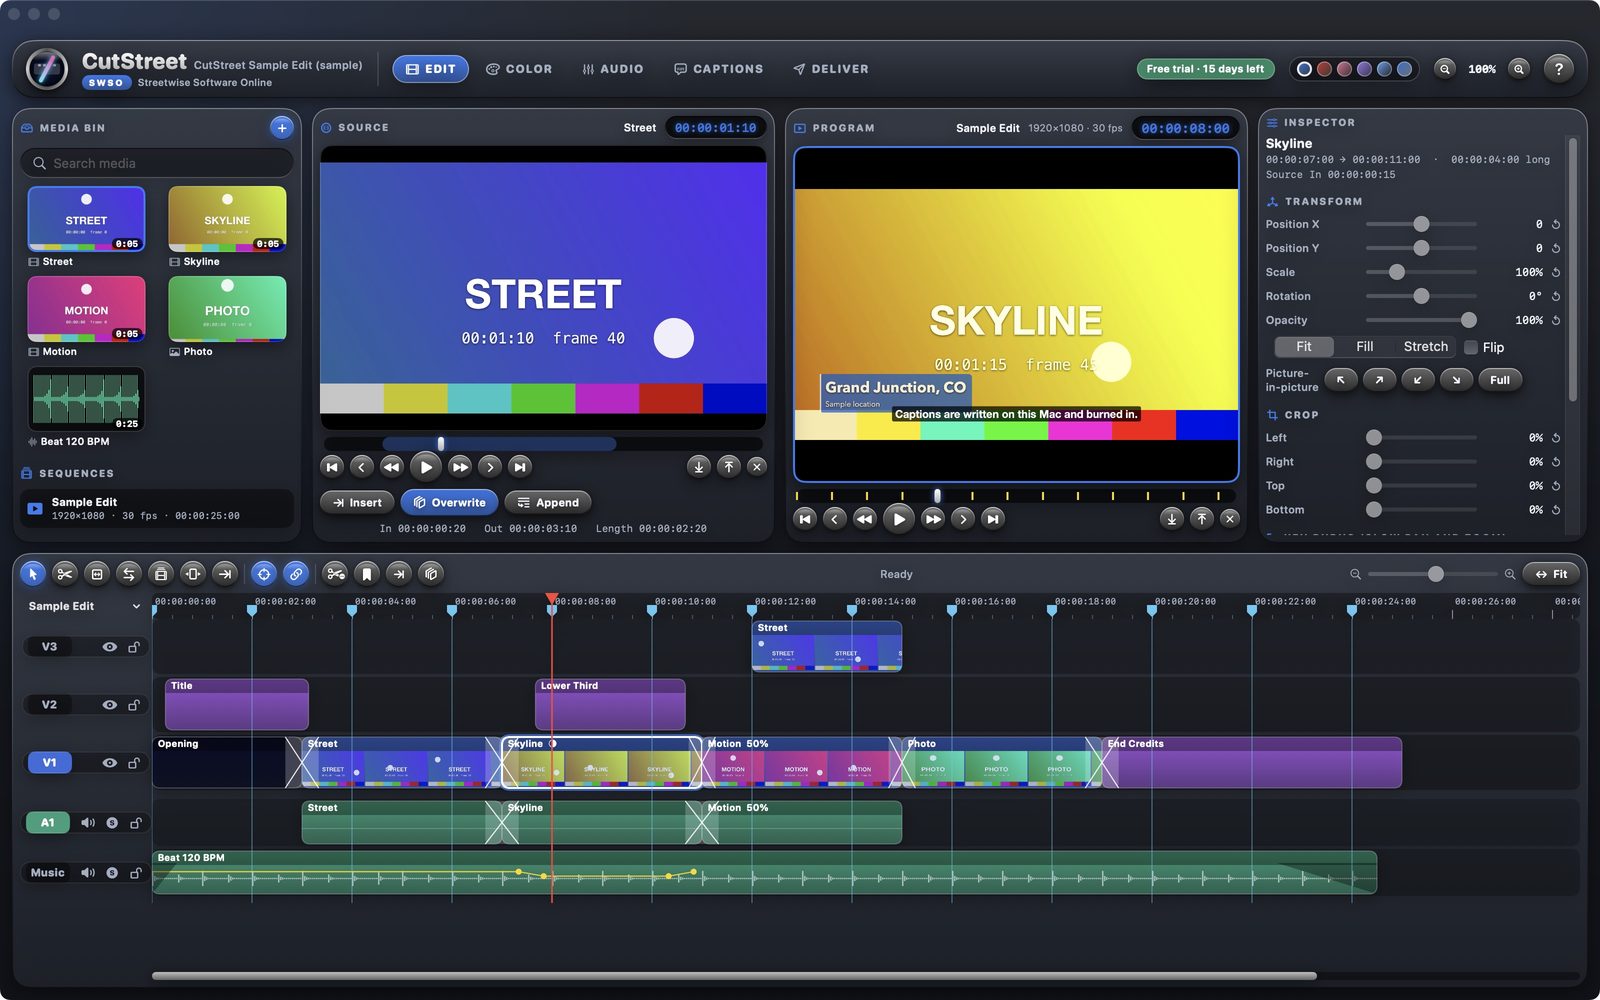Switch to the Color workspace tab
The height and width of the screenshot is (1000, 1600).
[x=519, y=69]
